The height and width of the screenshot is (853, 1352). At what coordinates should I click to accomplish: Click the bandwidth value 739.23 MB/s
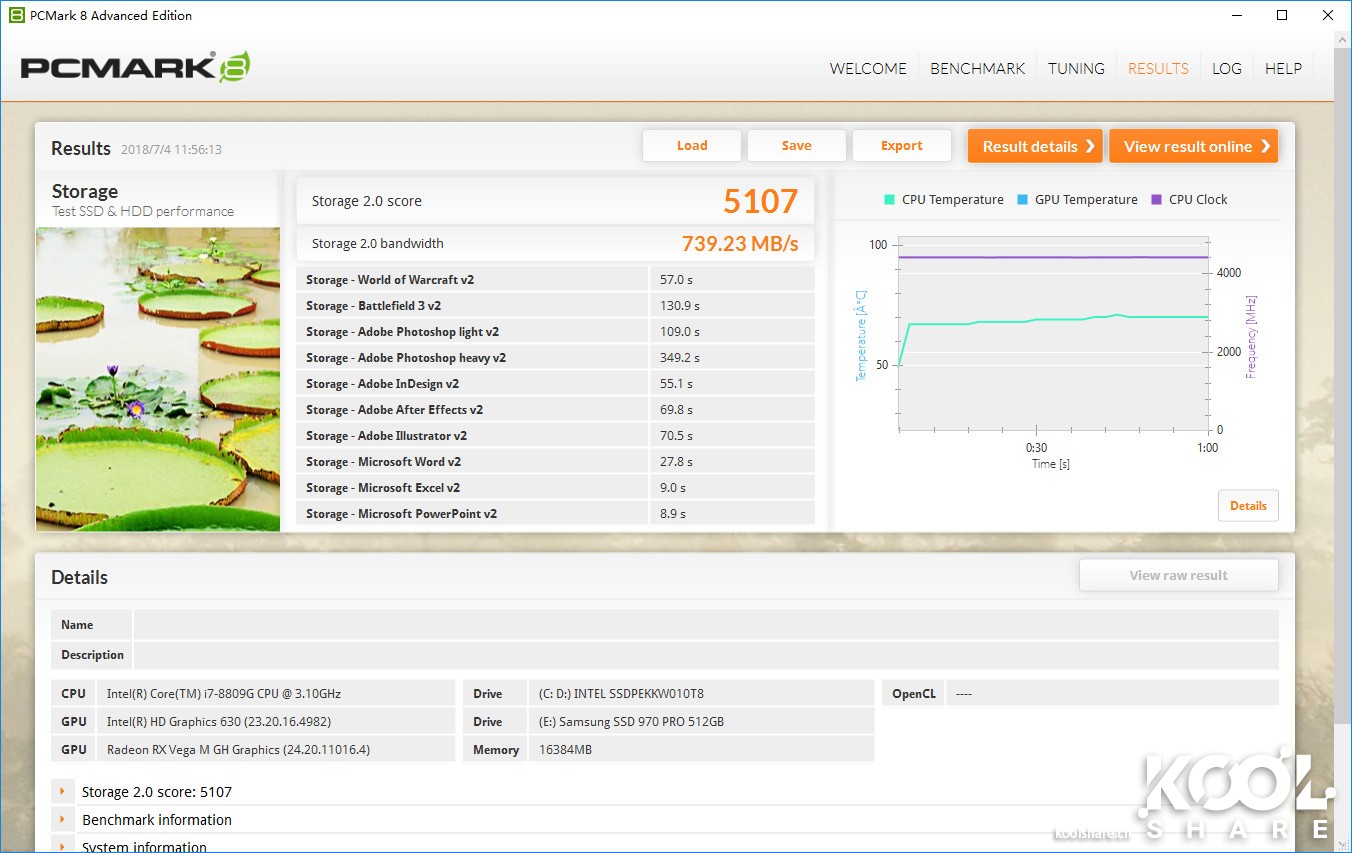(x=740, y=243)
